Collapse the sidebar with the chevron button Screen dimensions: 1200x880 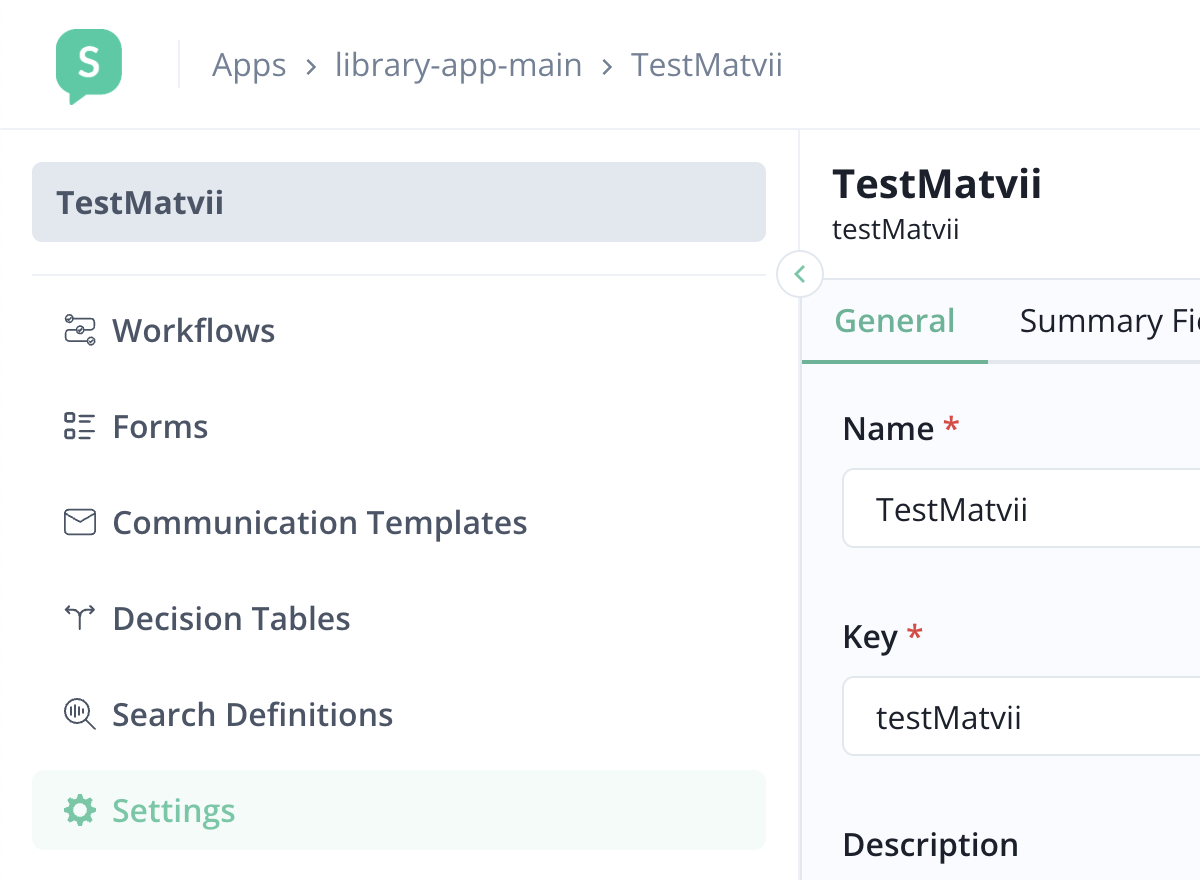799,274
